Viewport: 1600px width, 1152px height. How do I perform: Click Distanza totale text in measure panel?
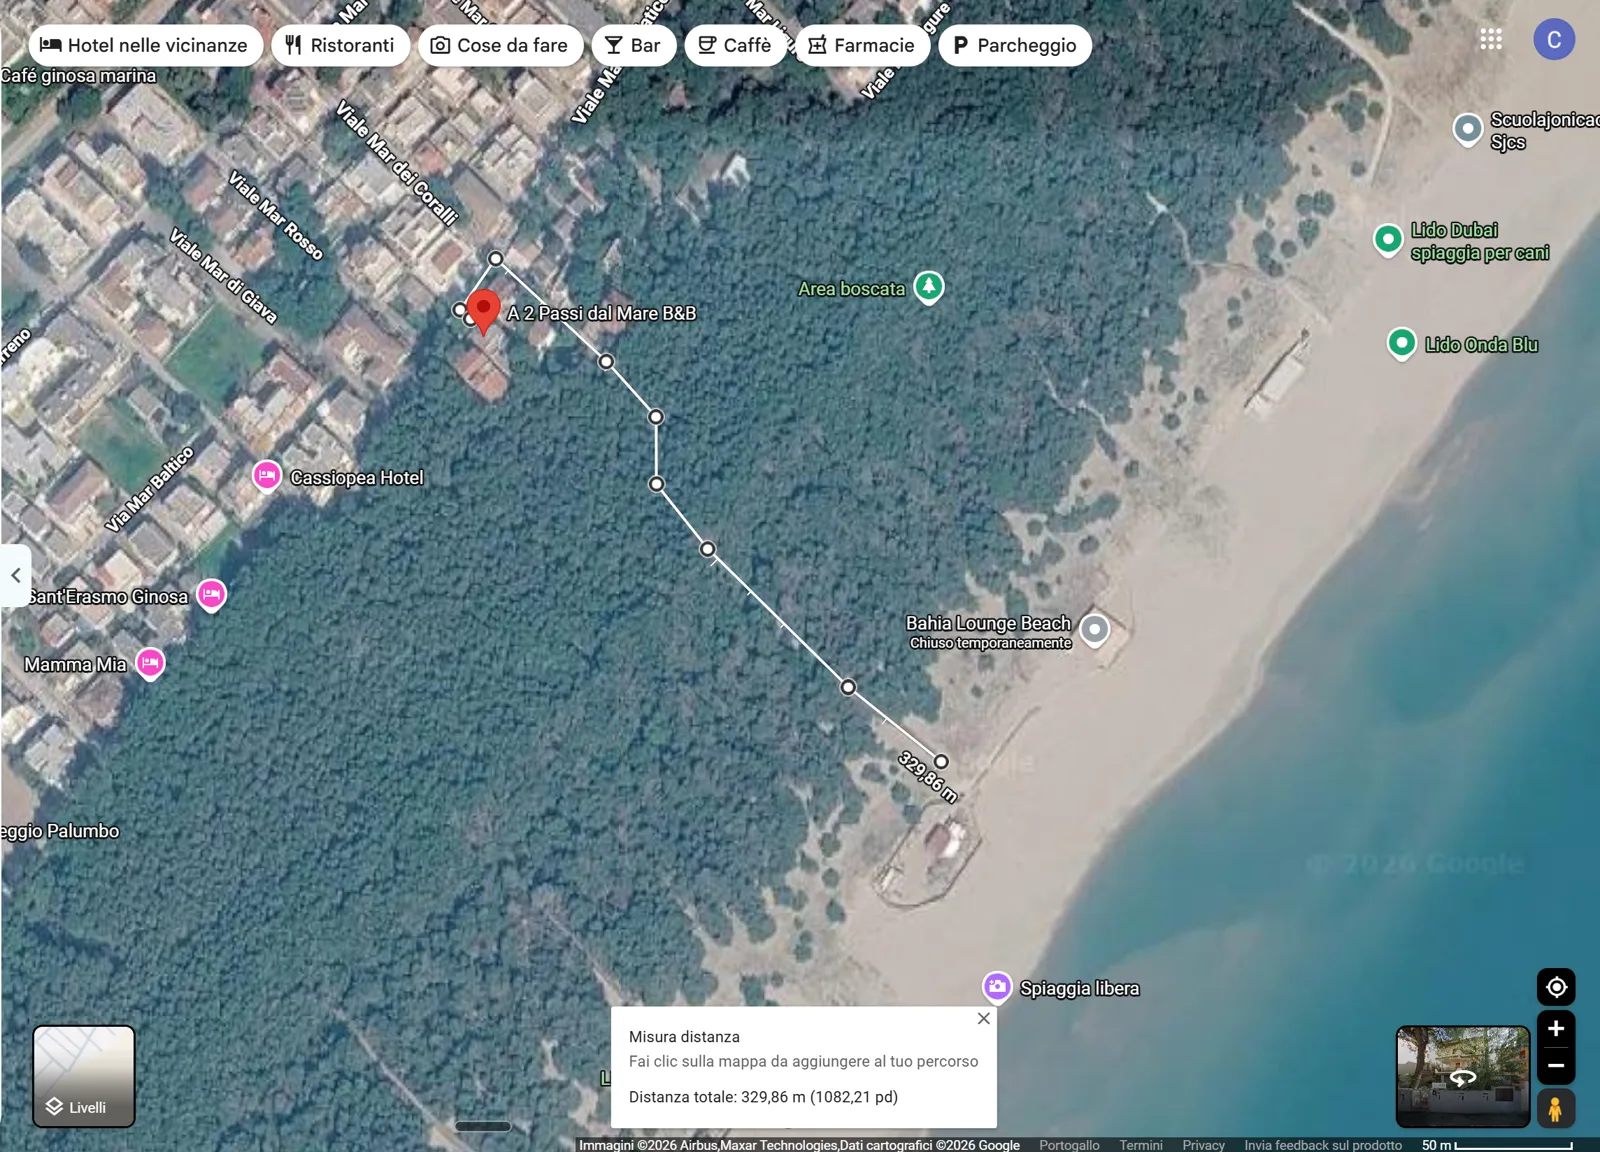tap(763, 1097)
